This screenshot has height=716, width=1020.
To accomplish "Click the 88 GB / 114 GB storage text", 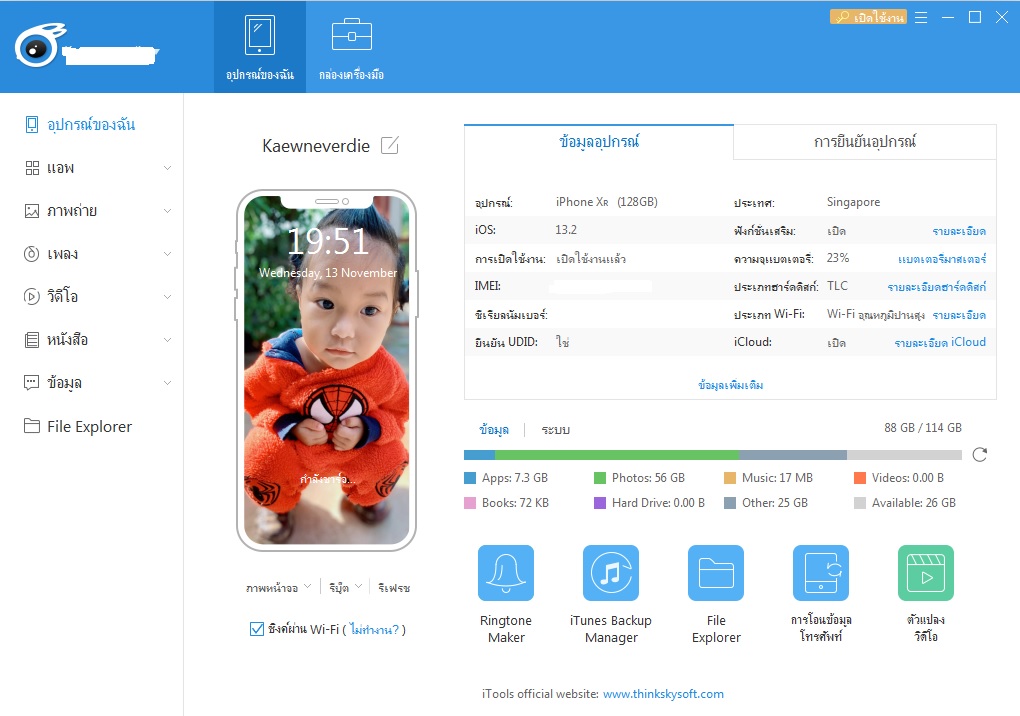I will click(x=922, y=427).
